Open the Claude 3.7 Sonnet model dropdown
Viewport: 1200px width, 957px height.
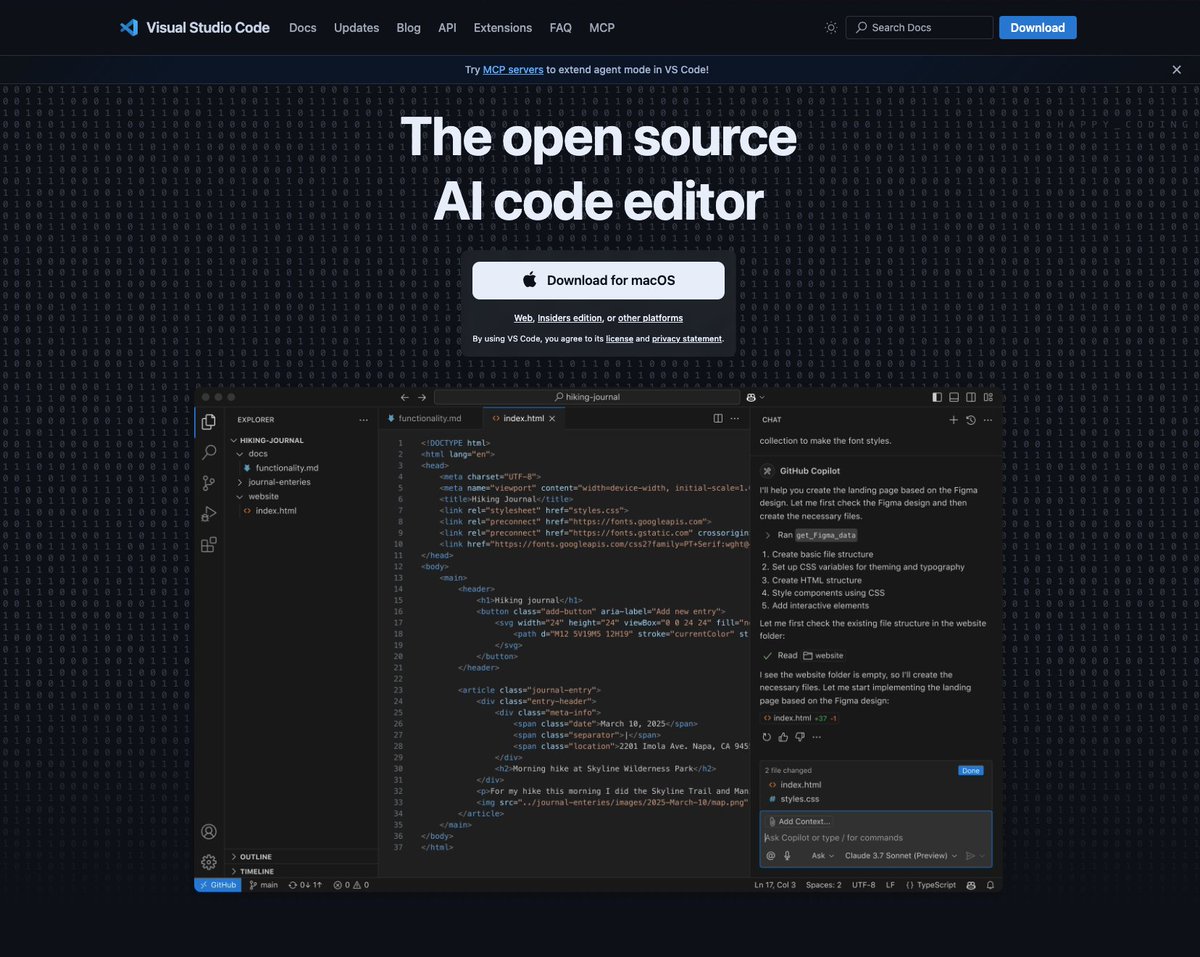901,855
